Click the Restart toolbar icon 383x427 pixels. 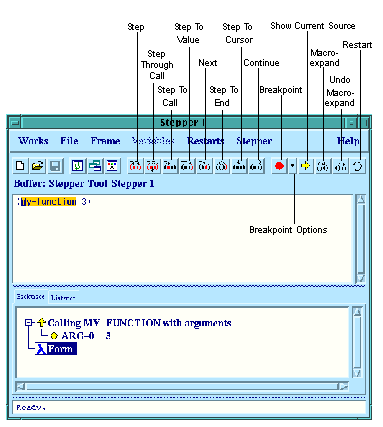tap(358, 166)
